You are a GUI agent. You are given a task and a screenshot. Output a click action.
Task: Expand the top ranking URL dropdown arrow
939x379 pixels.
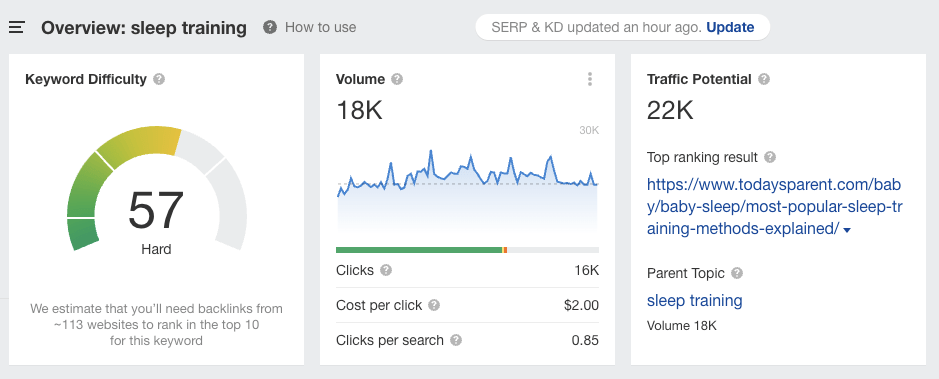point(847,230)
